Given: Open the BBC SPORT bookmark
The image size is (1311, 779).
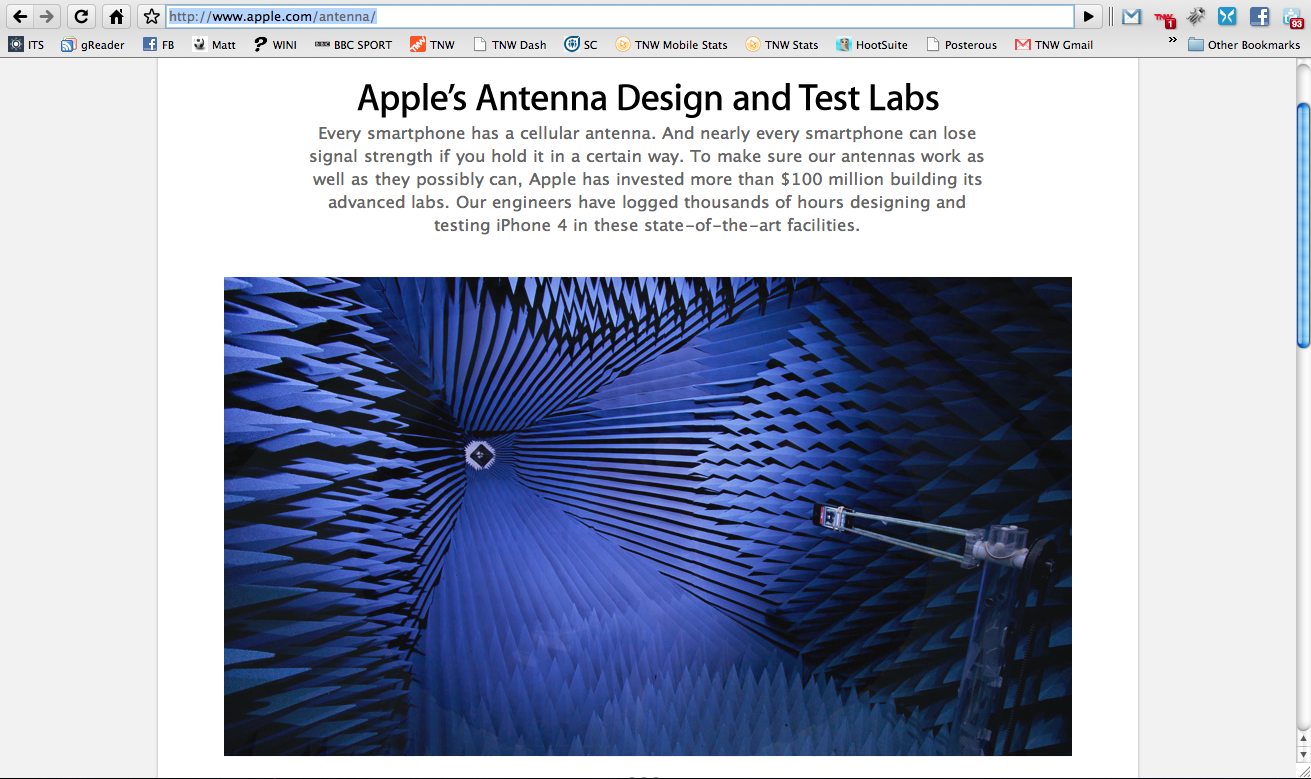Looking at the screenshot, I should [353, 45].
